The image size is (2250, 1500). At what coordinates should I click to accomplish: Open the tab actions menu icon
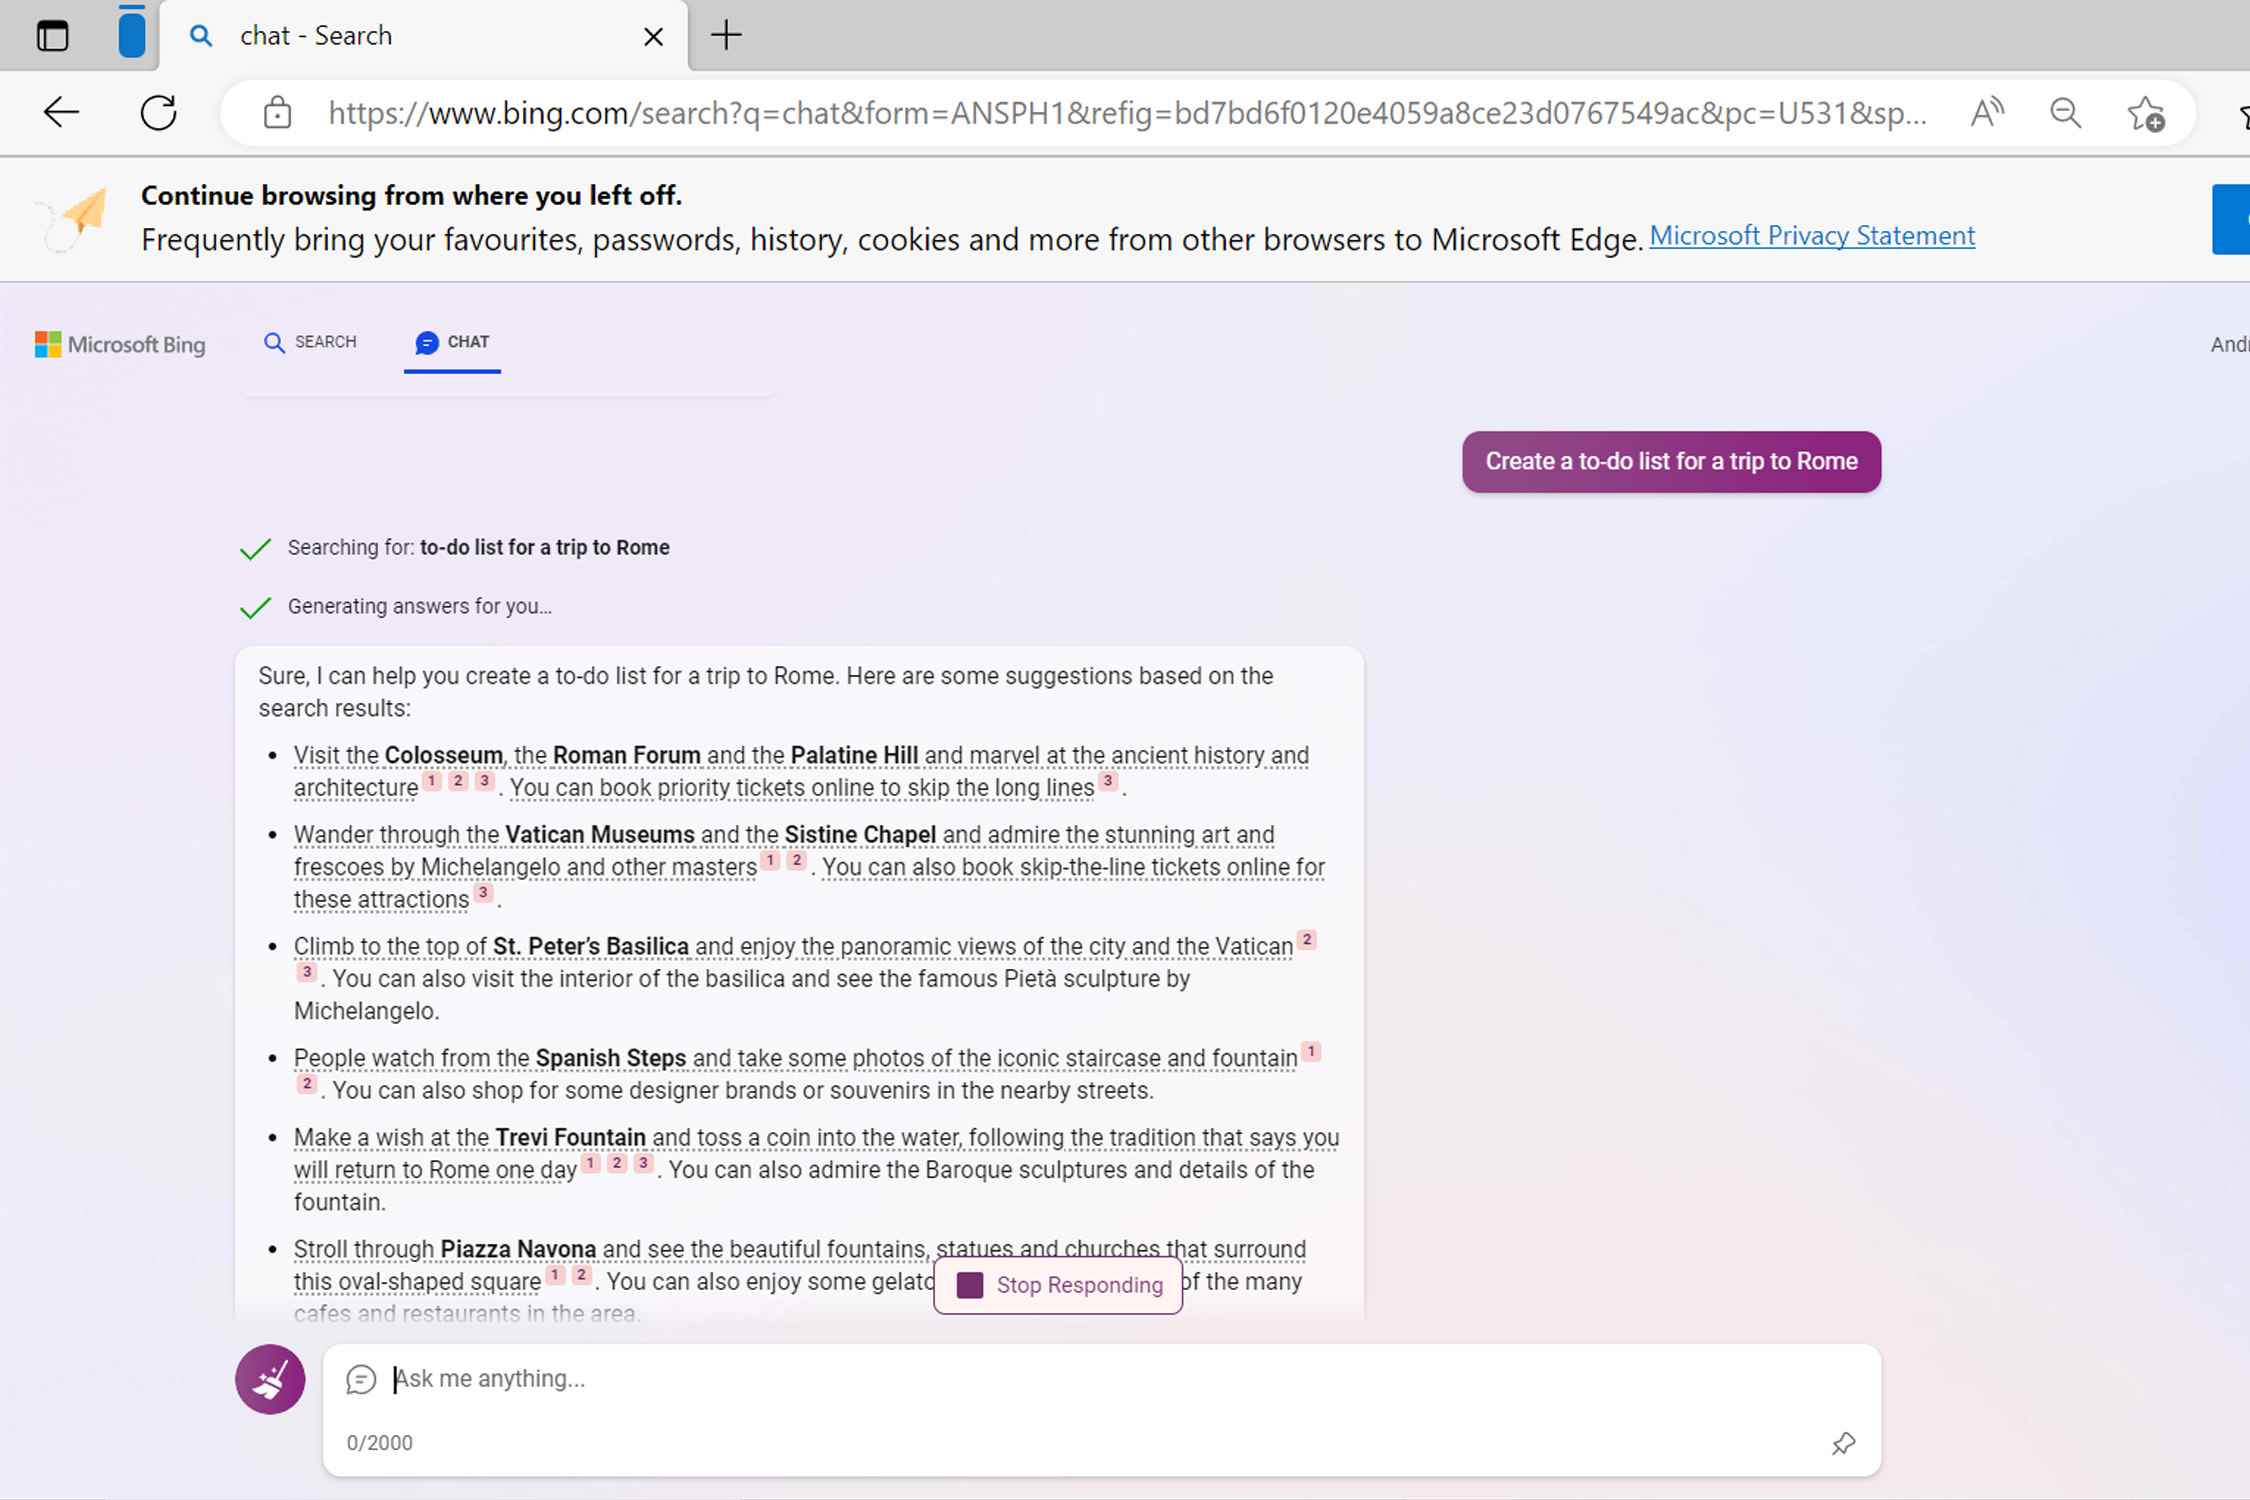(52, 36)
